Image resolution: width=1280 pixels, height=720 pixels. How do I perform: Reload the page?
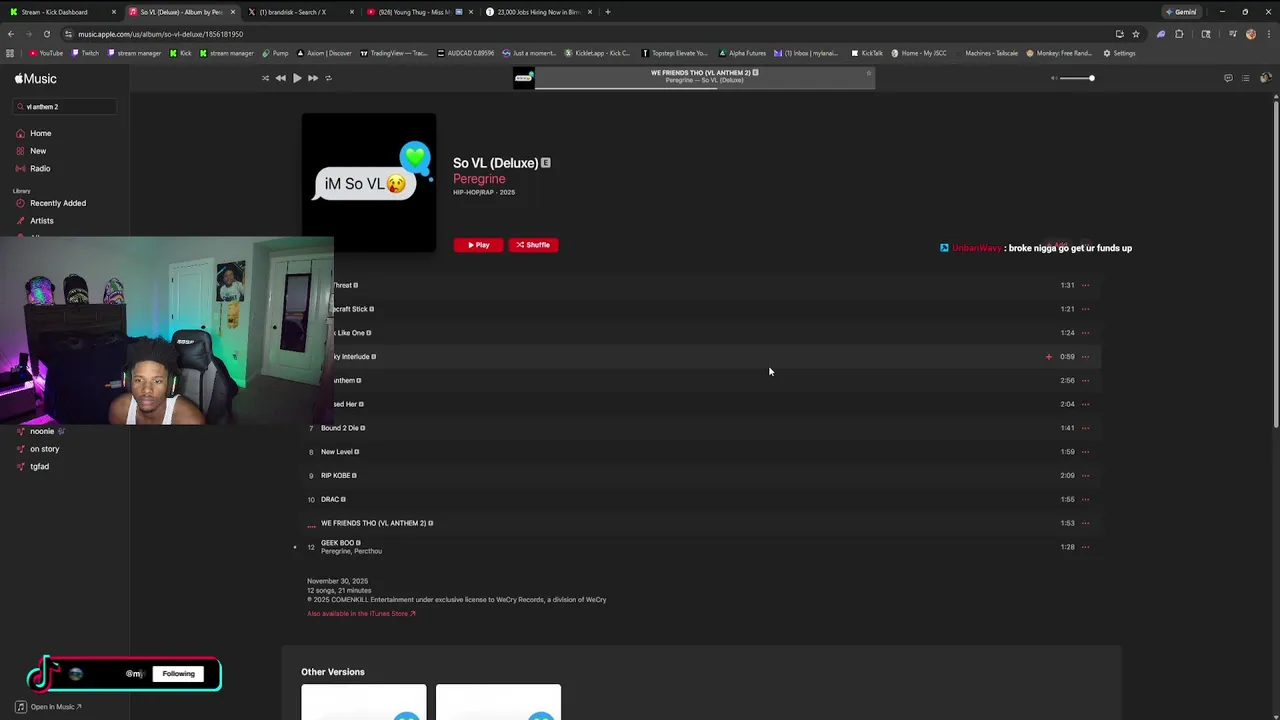[x=46, y=34]
